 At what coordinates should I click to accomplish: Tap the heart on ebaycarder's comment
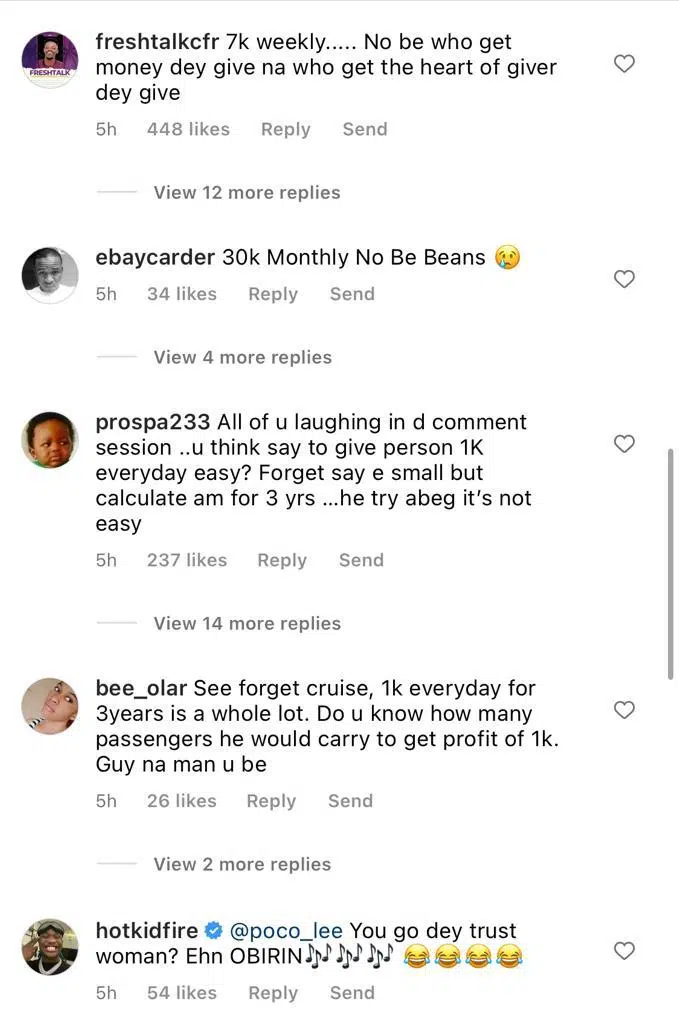pos(624,279)
